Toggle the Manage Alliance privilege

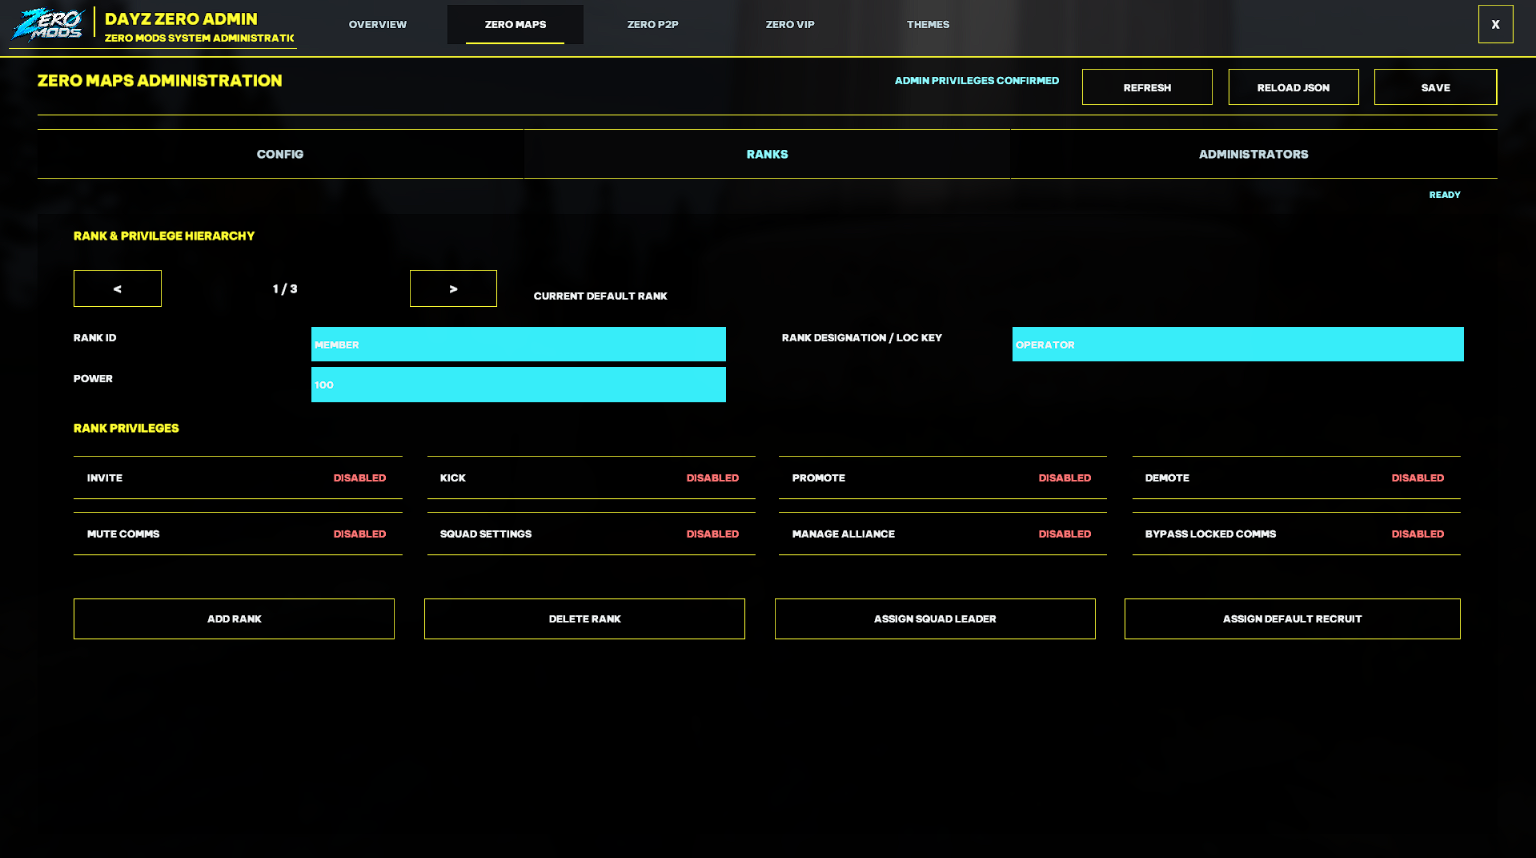click(x=943, y=534)
